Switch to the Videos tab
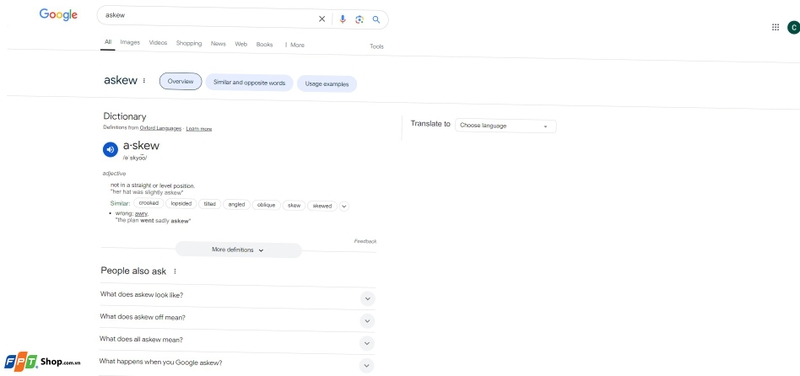800x376 pixels. click(158, 43)
